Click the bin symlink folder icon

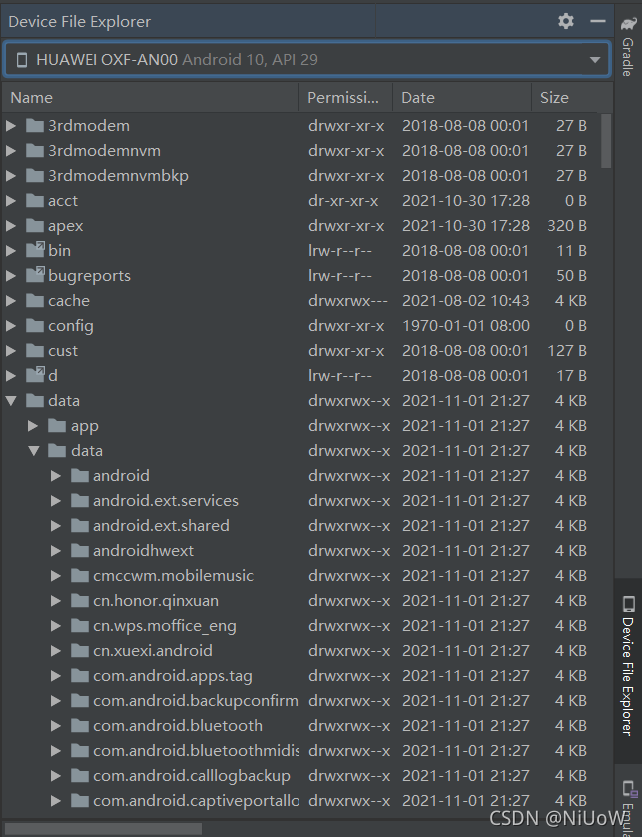tap(35, 250)
